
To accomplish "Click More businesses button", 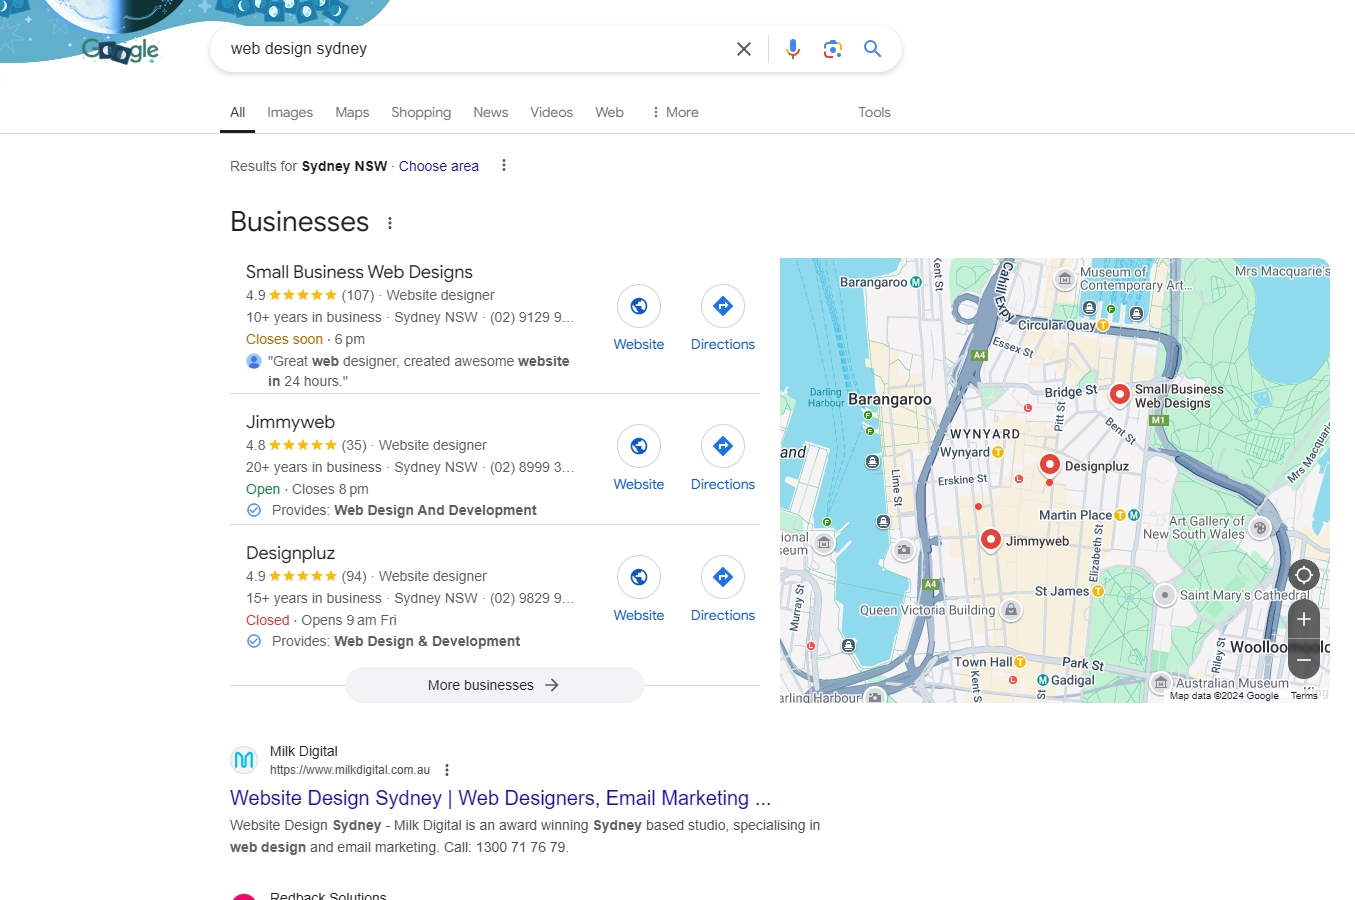I will (494, 685).
